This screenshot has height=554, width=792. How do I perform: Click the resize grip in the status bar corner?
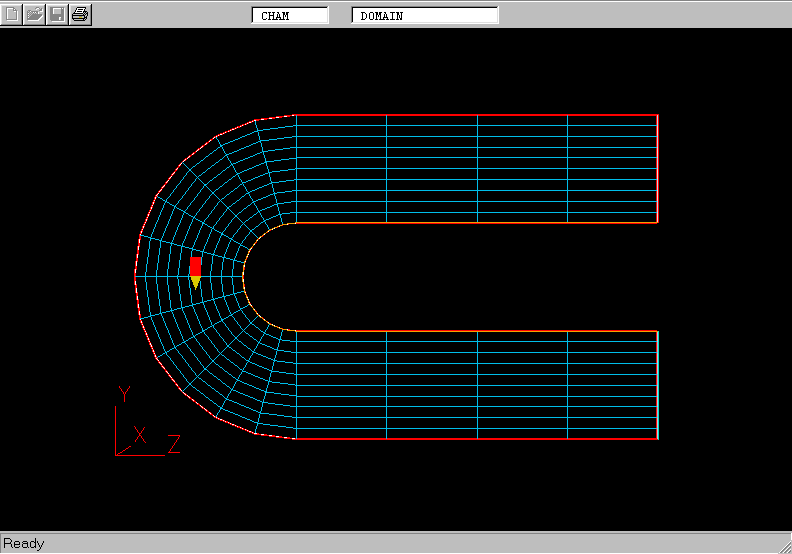tap(783, 545)
